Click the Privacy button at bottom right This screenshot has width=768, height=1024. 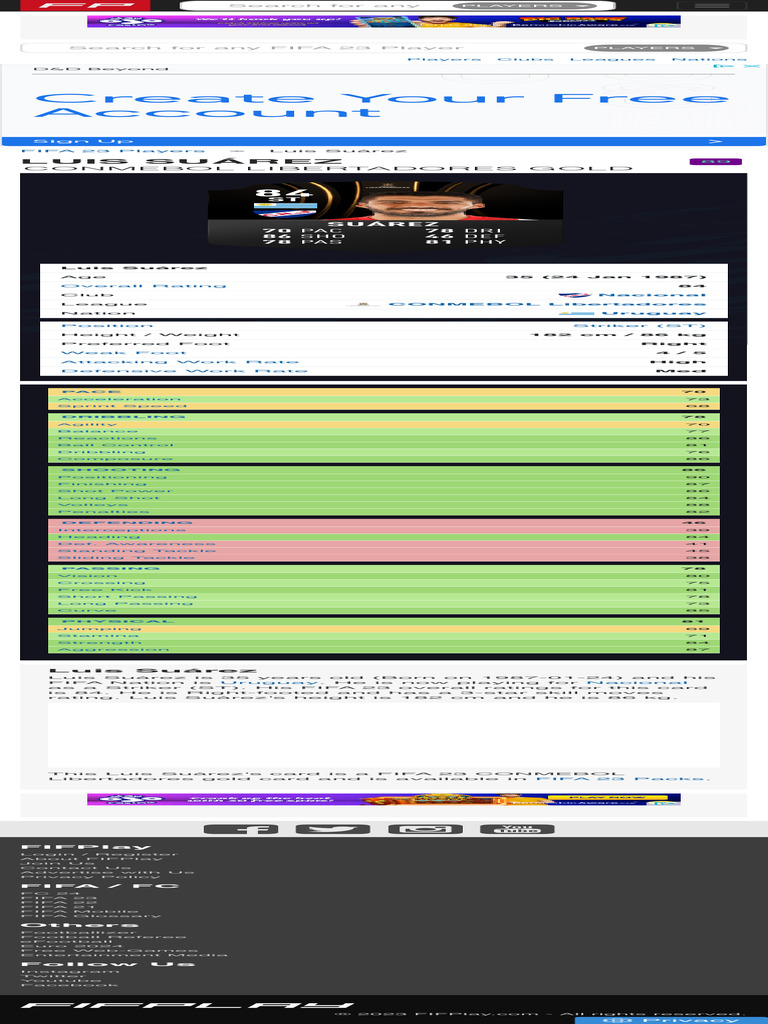pyautogui.click(x=671, y=1019)
